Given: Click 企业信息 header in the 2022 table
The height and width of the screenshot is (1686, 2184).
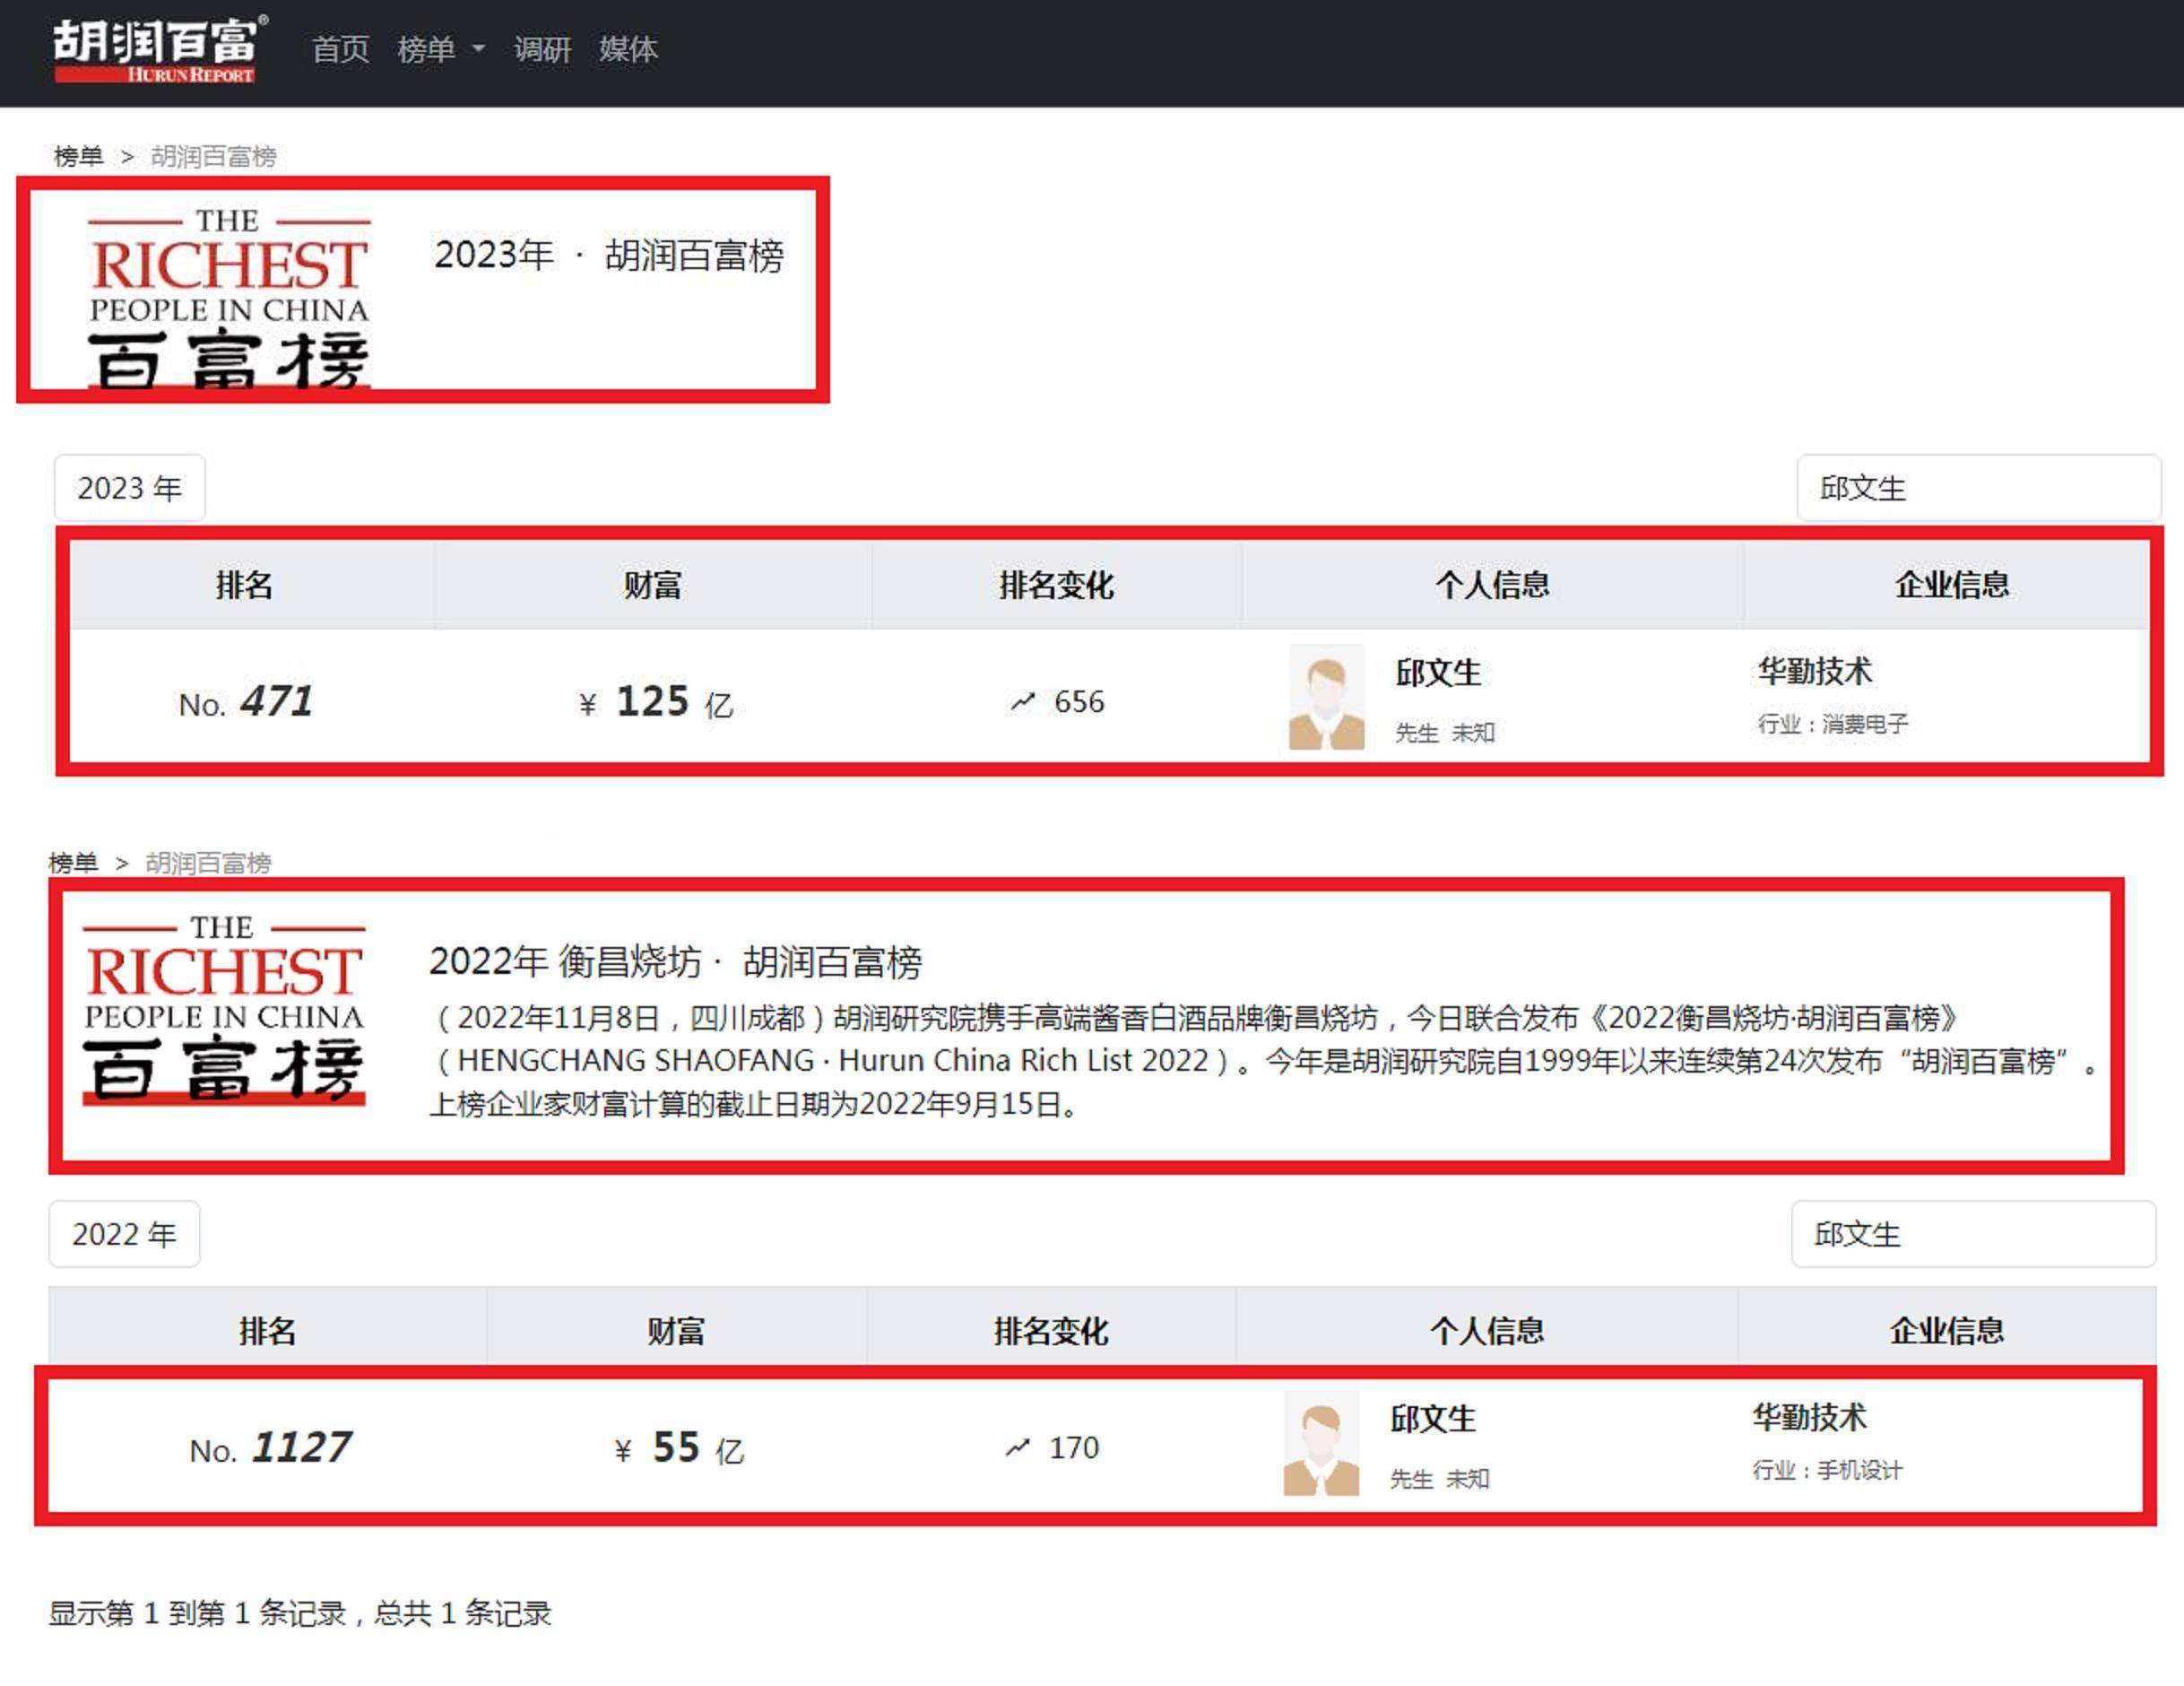Looking at the screenshot, I should pos(1947,1331).
